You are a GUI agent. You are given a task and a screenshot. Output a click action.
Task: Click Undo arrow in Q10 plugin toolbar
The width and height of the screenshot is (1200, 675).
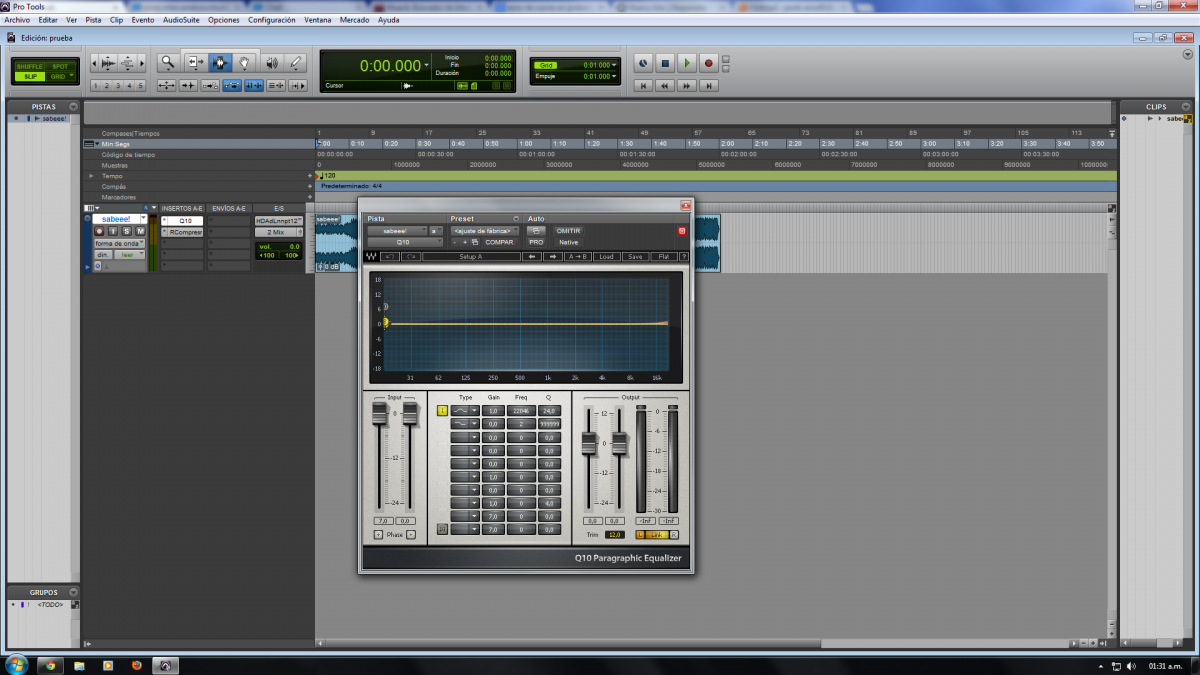click(390, 257)
